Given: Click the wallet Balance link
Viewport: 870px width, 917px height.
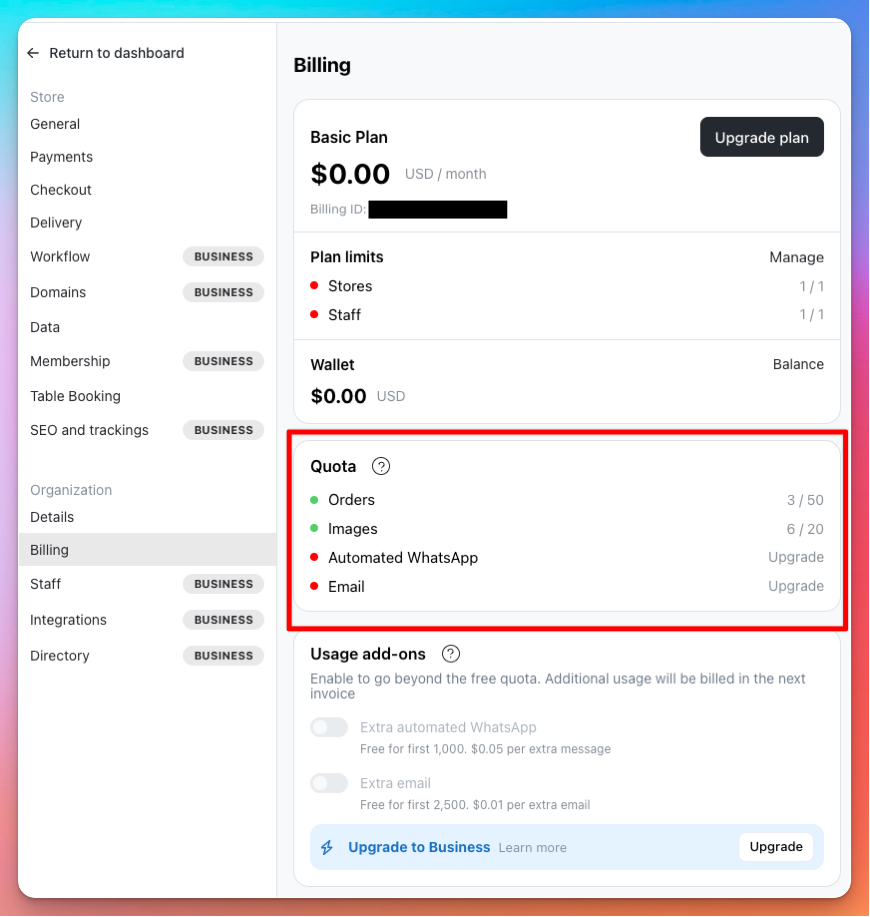Looking at the screenshot, I should (798, 364).
